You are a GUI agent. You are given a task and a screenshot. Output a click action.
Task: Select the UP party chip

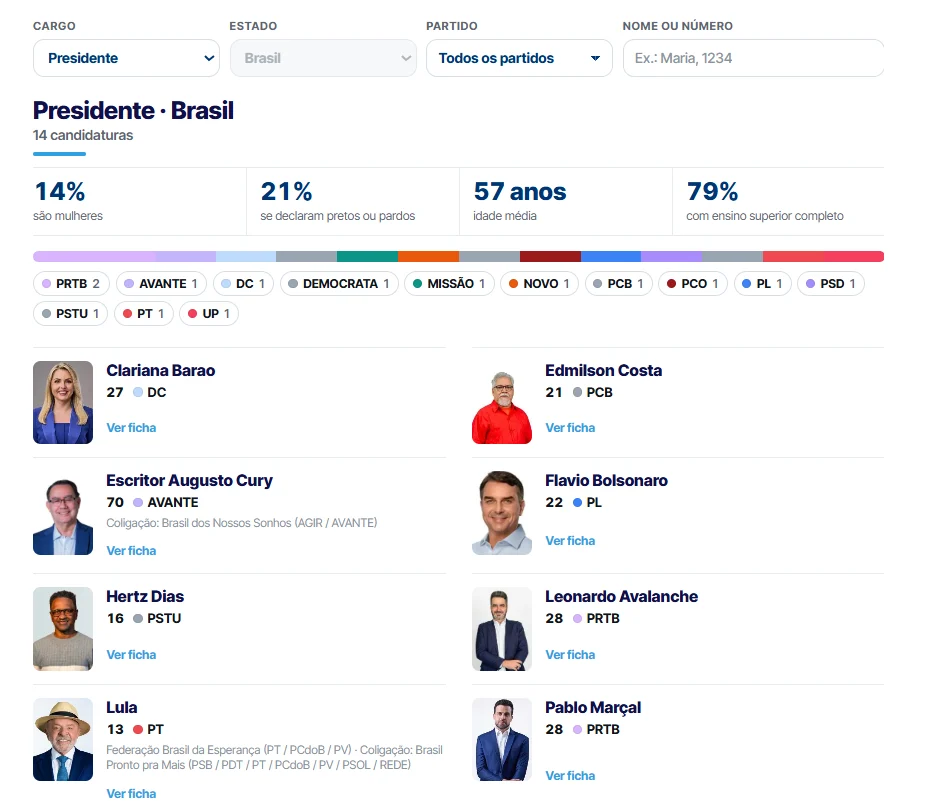coord(209,314)
